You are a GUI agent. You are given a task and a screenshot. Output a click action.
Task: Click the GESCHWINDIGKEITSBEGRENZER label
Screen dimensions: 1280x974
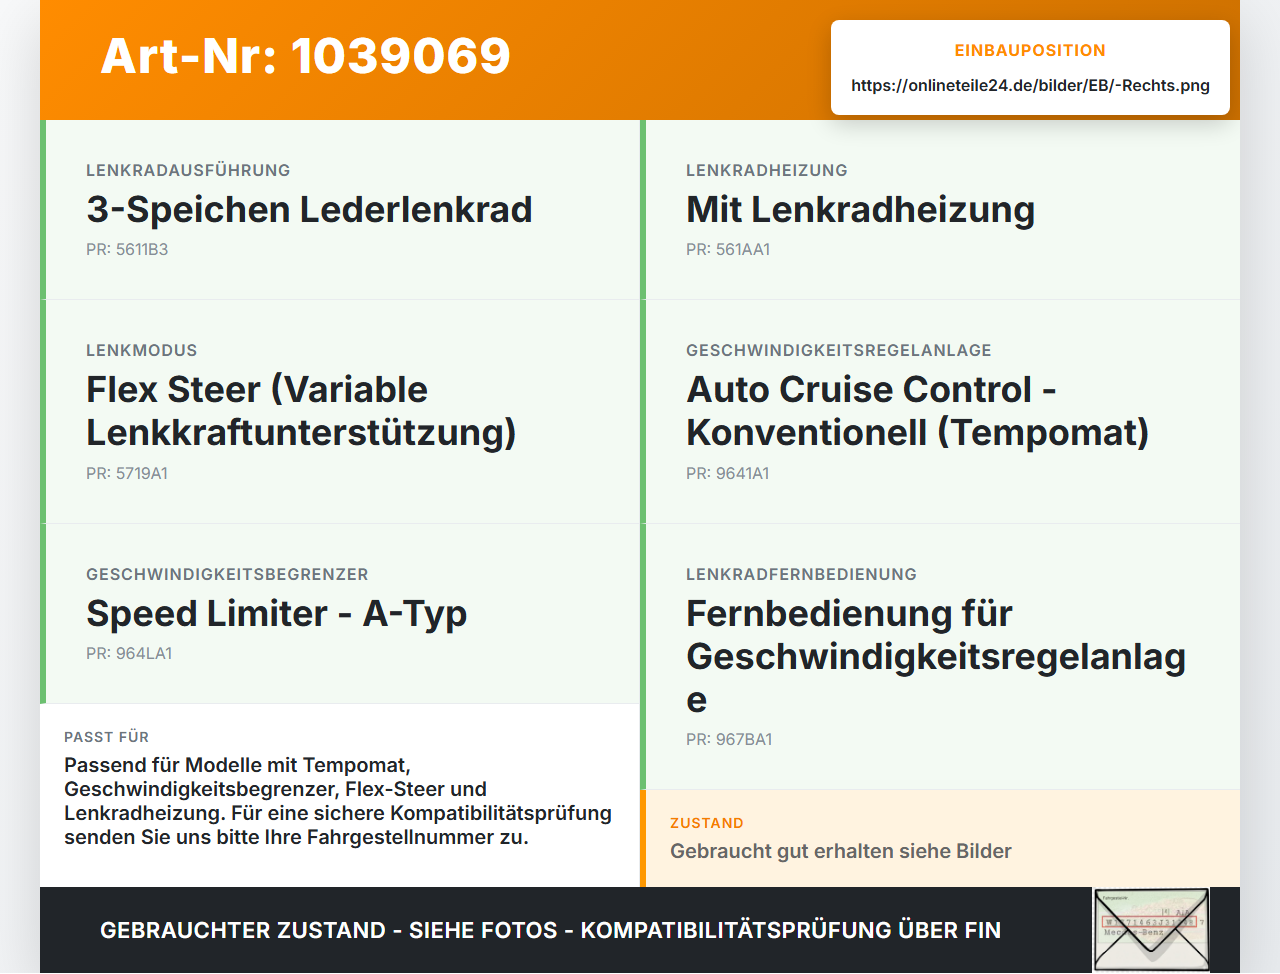(x=227, y=574)
